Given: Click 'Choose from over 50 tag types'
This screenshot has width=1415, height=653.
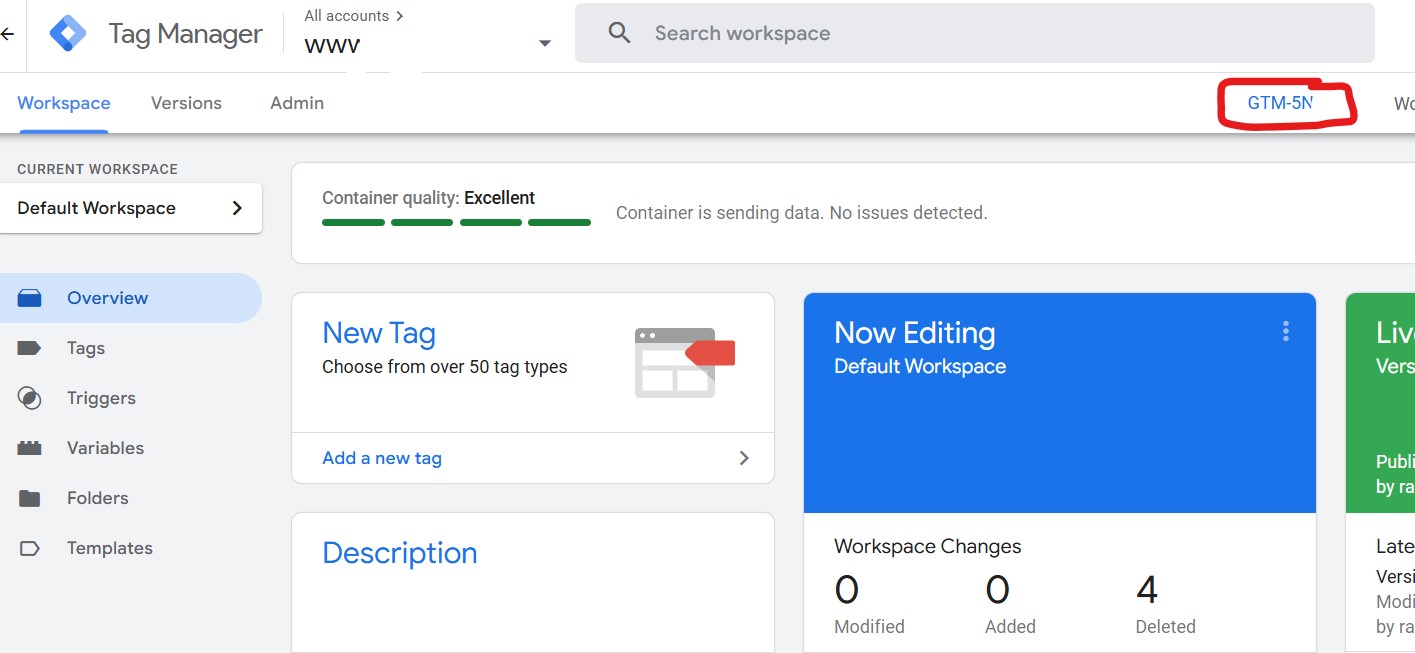Looking at the screenshot, I should (445, 367).
